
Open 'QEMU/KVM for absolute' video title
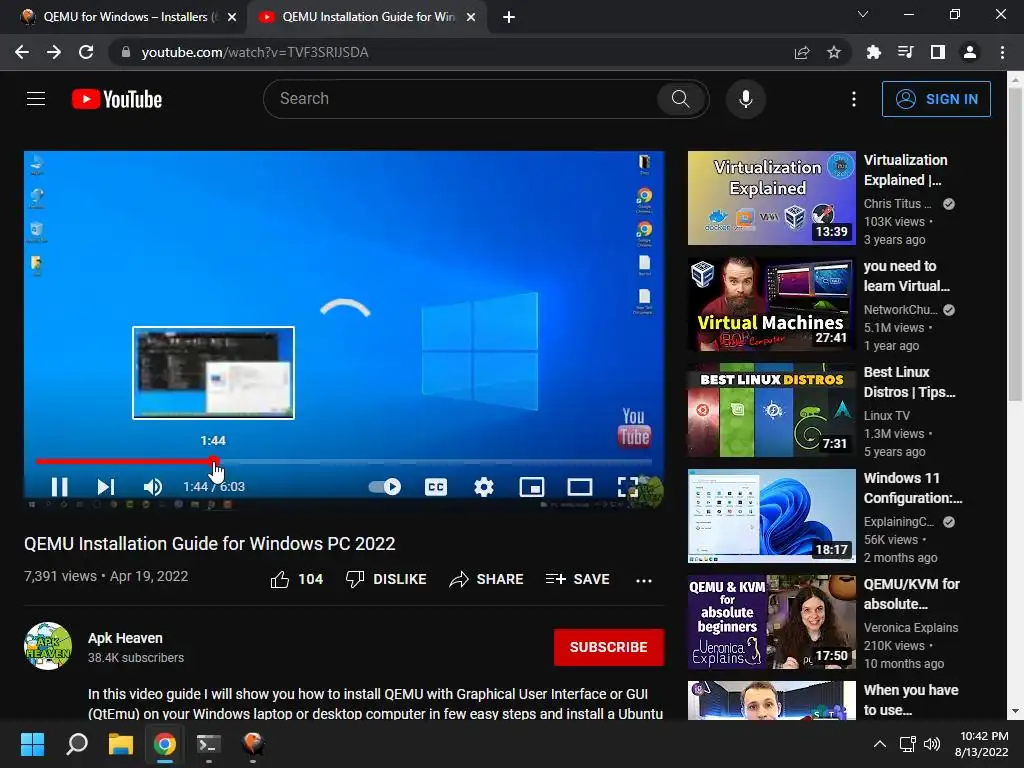pyautogui.click(x=912, y=594)
